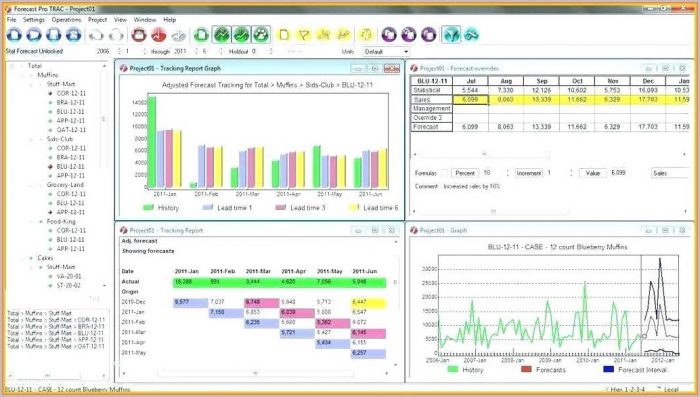Click the yellow gear-shaped toolbar icon
The height and width of the screenshot is (397, 700).
point(366,34)
